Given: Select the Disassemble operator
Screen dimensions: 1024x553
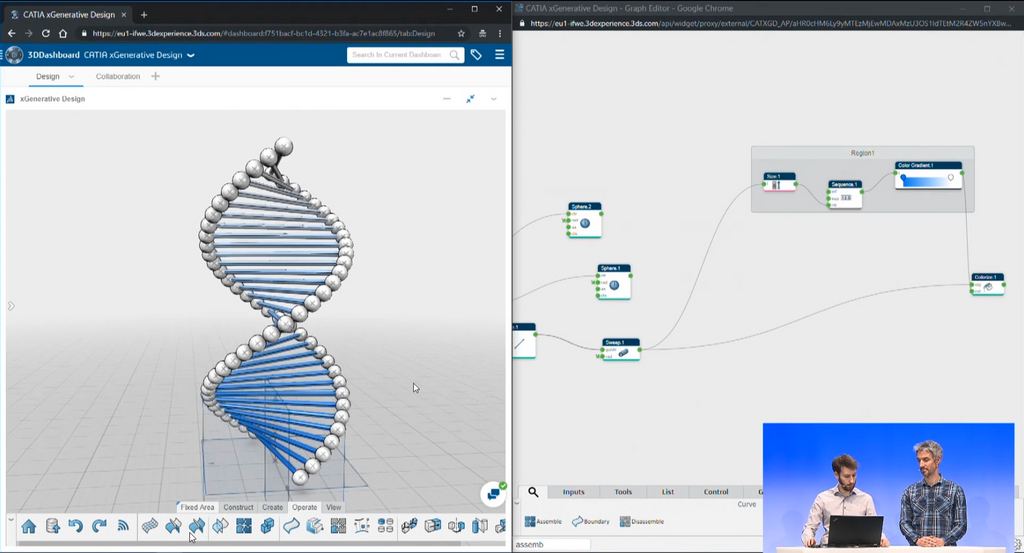Looking at the screenshot, I should point(625,521).
